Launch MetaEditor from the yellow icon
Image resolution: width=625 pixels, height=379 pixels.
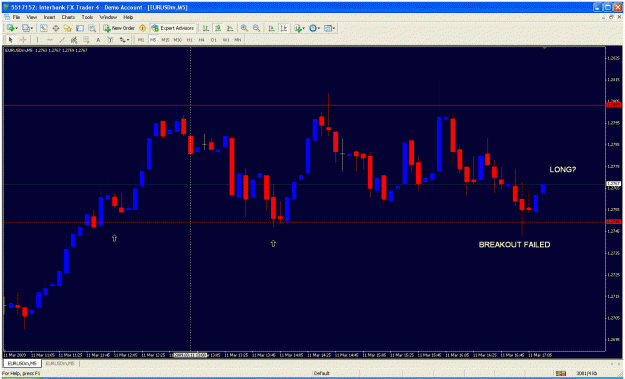142,28
